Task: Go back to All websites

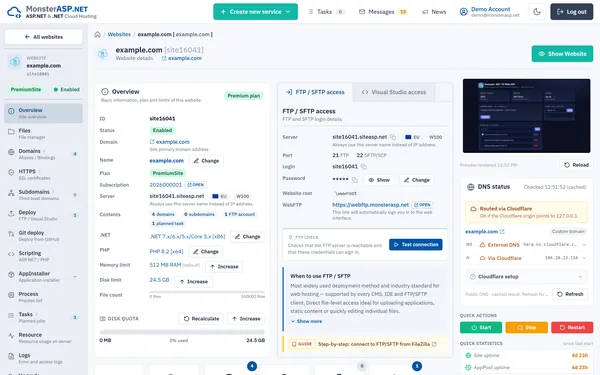Action: click(43, 37)
